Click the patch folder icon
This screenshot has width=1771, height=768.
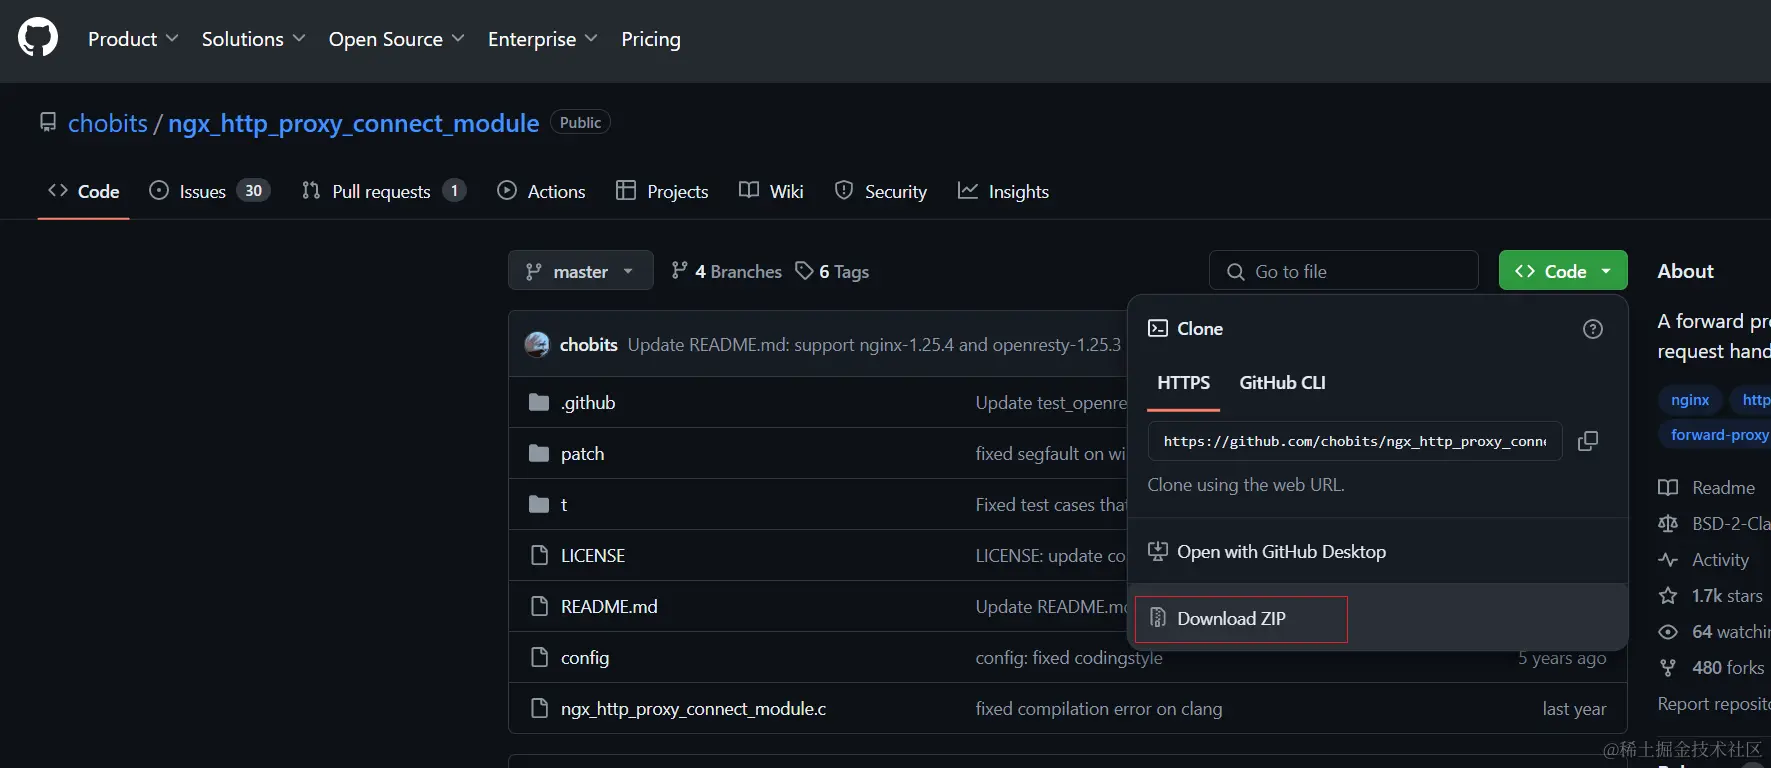point(539,453)
